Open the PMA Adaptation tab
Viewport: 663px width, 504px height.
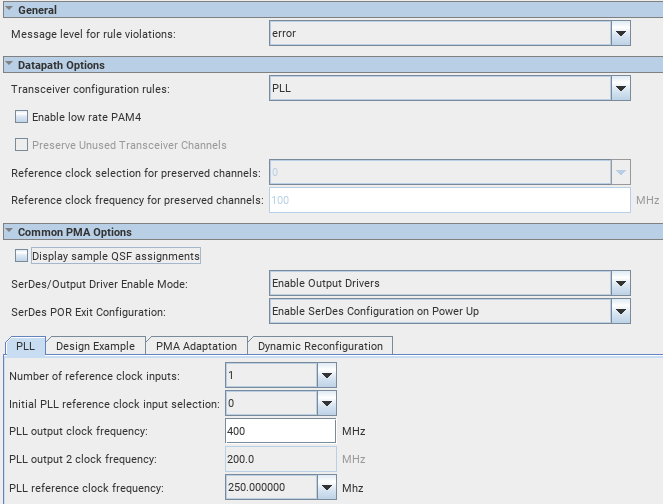pyautogui.click(x=196, y=346)
